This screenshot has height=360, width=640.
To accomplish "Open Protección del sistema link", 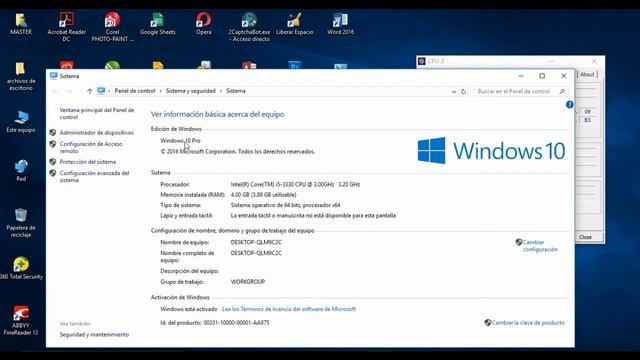I will coord(88,162).
